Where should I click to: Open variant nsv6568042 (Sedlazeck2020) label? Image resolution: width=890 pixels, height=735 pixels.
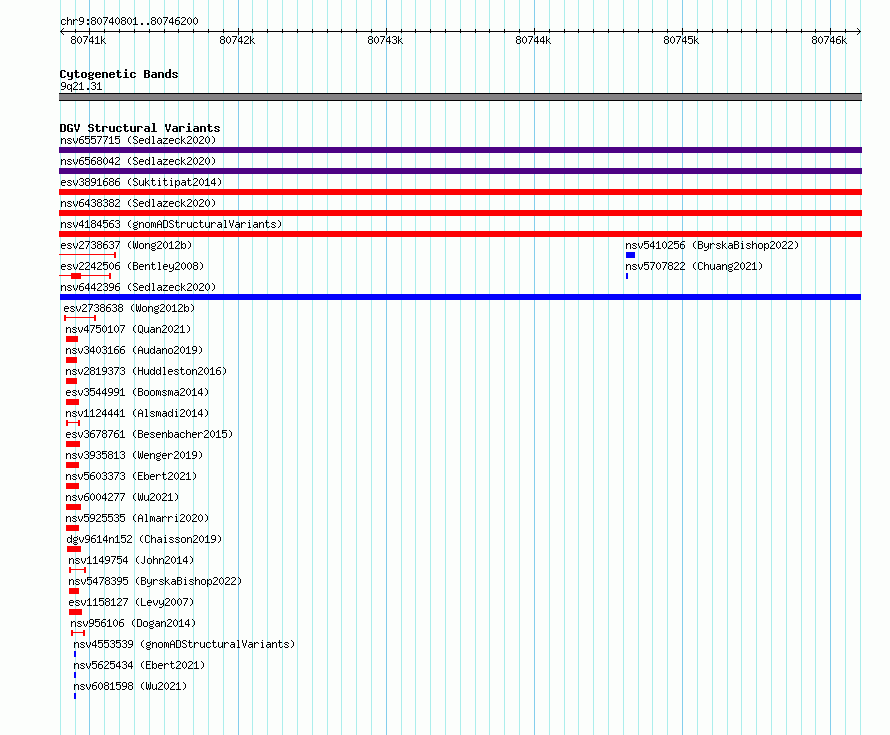click(138, 161)
